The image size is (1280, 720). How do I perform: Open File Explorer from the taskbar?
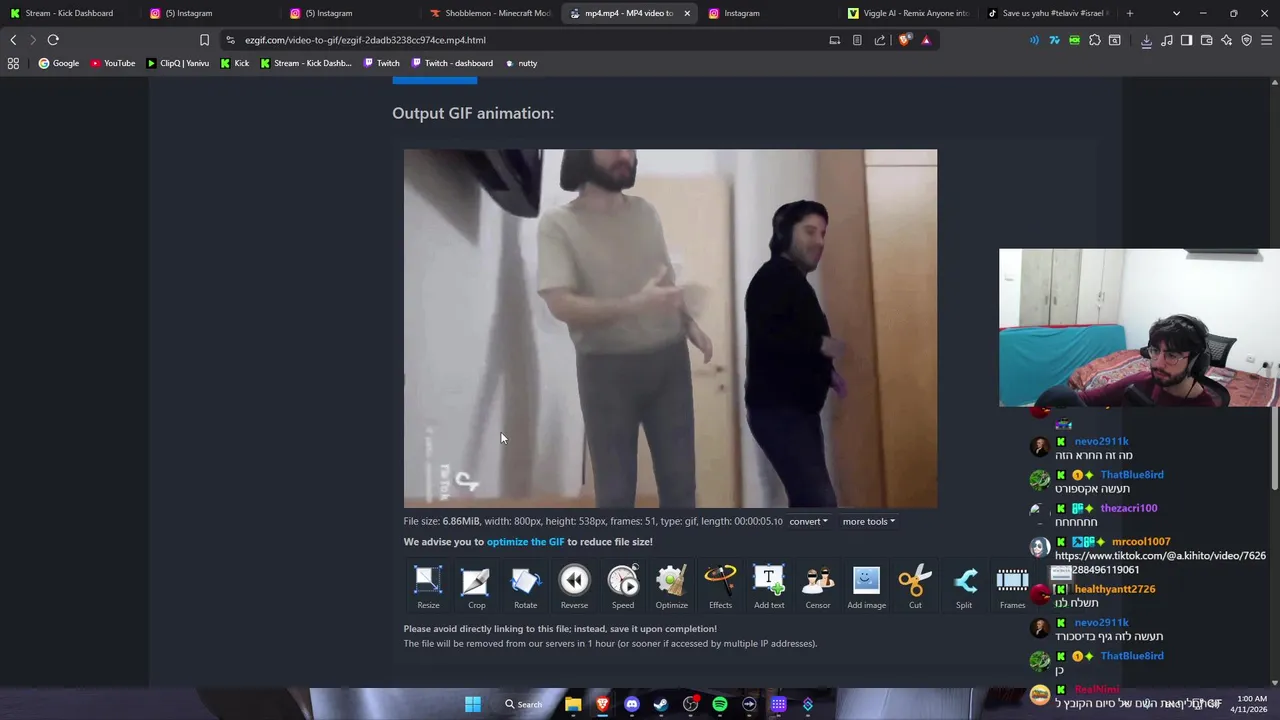pos(573,704)
